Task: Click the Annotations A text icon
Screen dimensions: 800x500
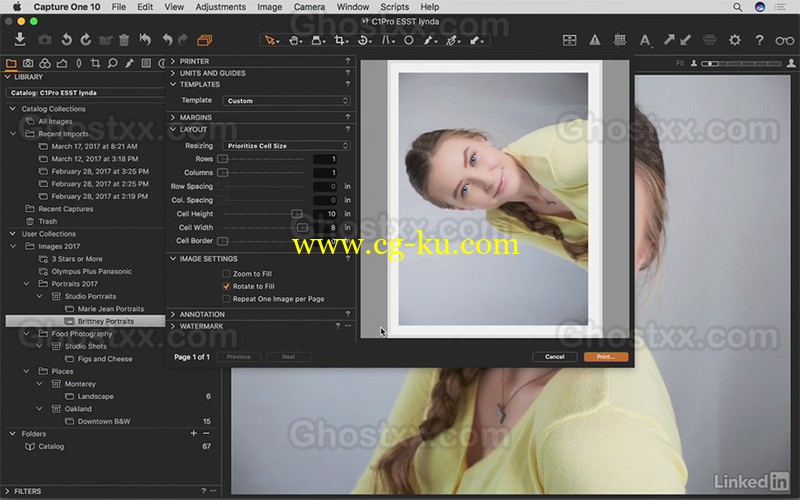Action: click(x=645, y=40)
